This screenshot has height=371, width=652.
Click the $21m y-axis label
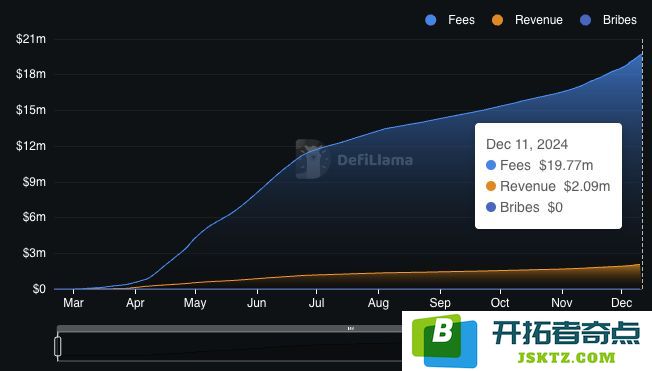pos(31,39)
